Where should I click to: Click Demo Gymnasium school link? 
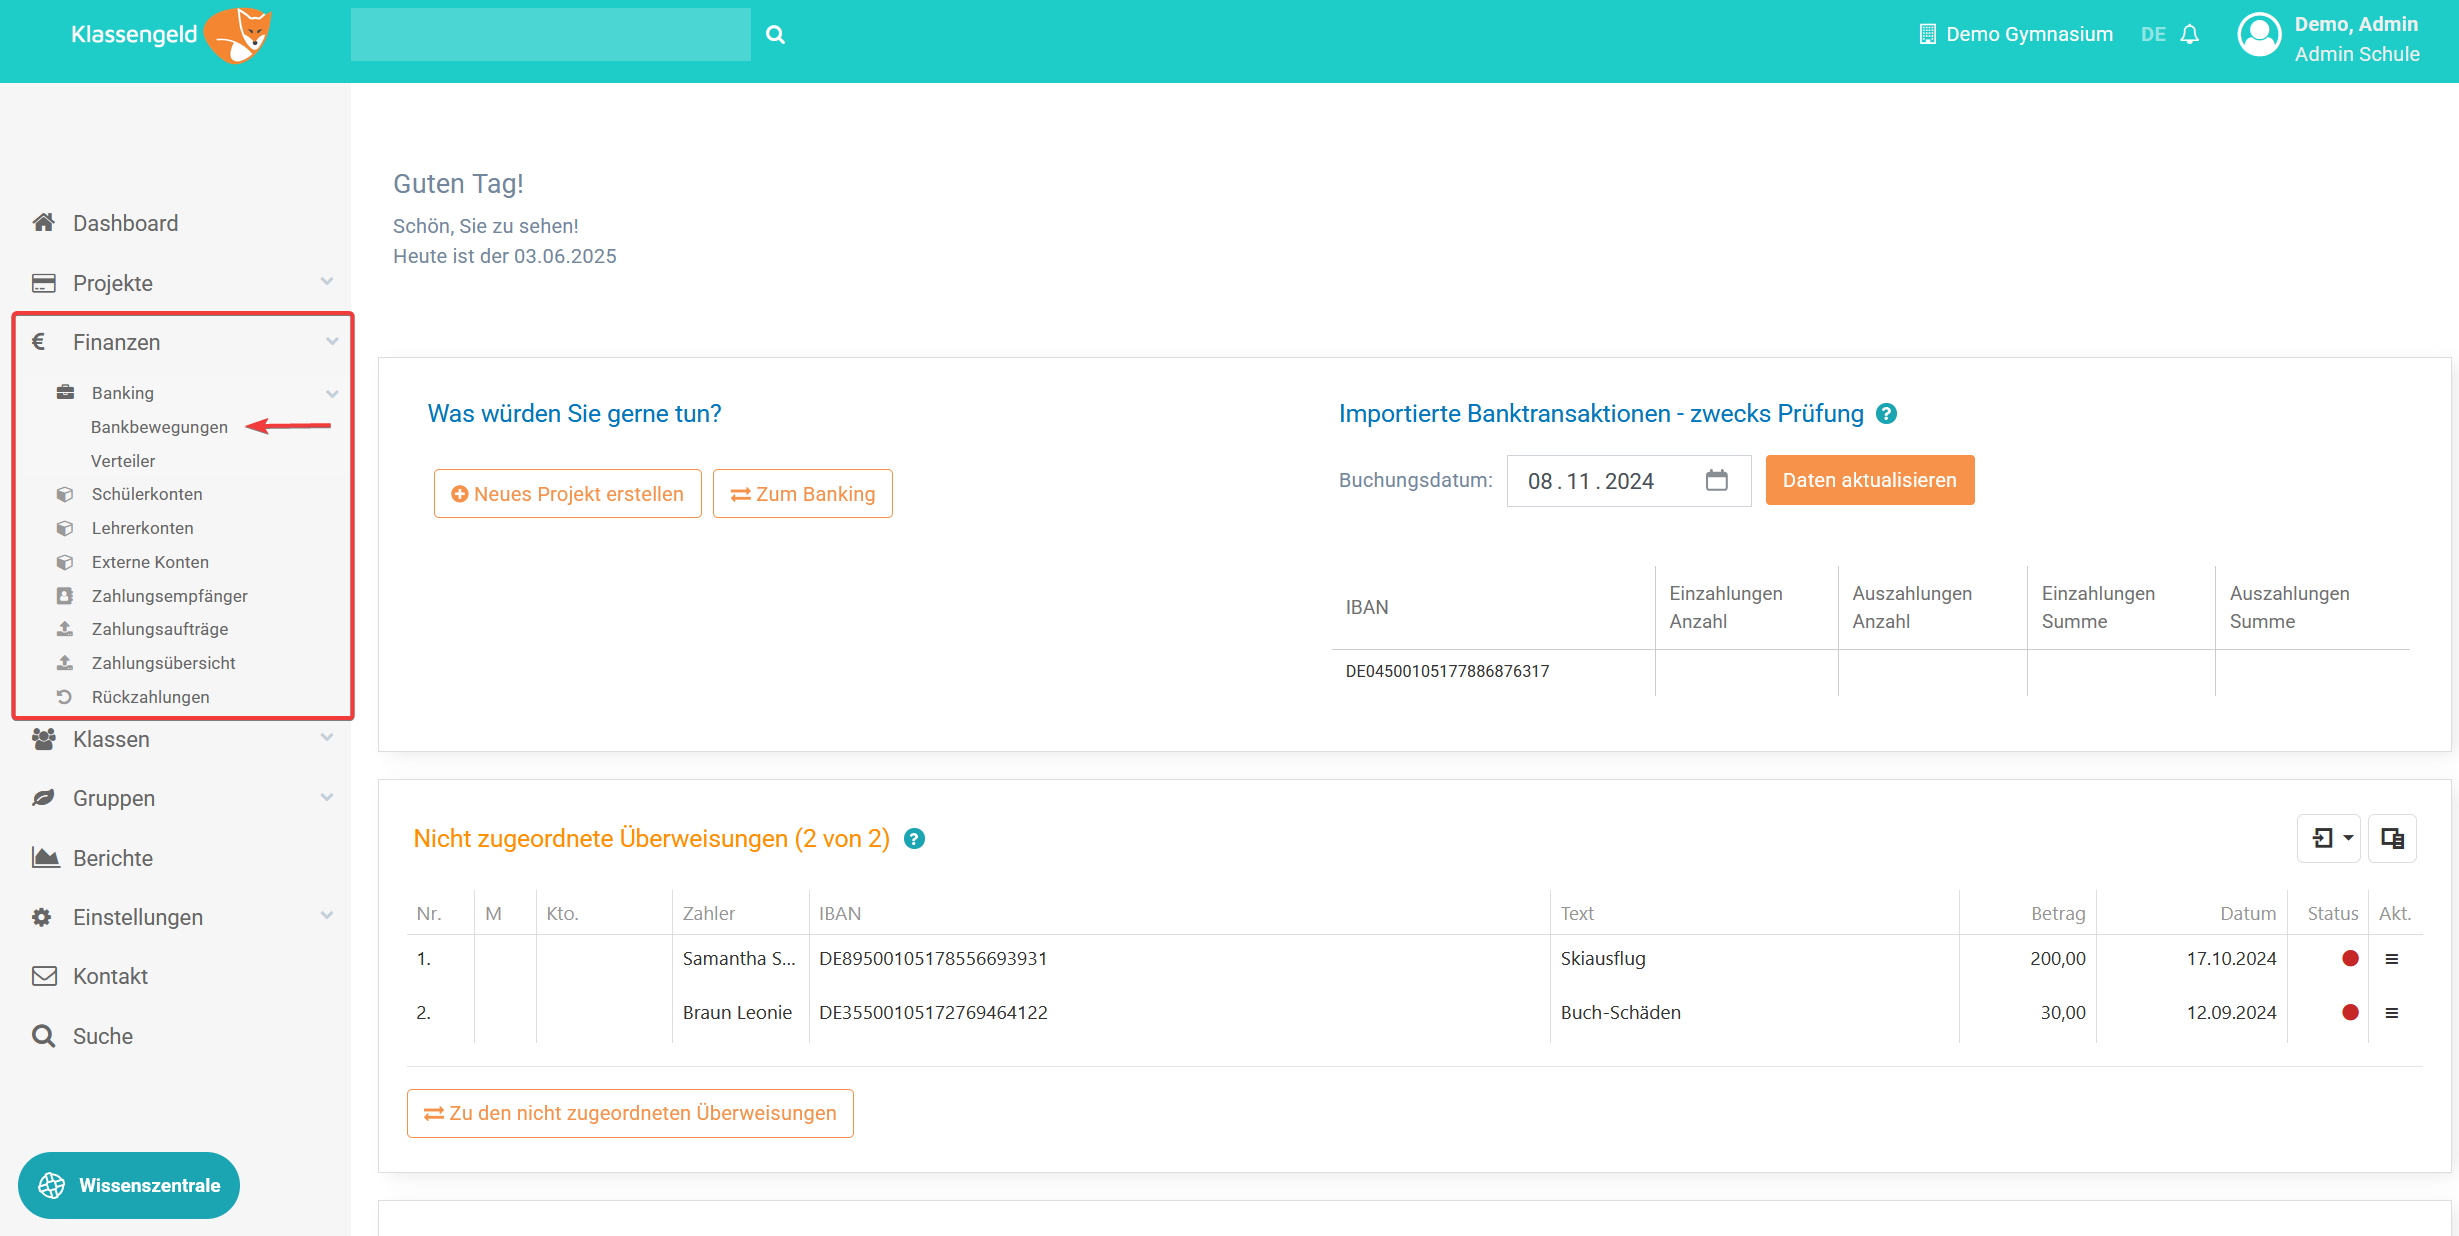click(2030, 35)
